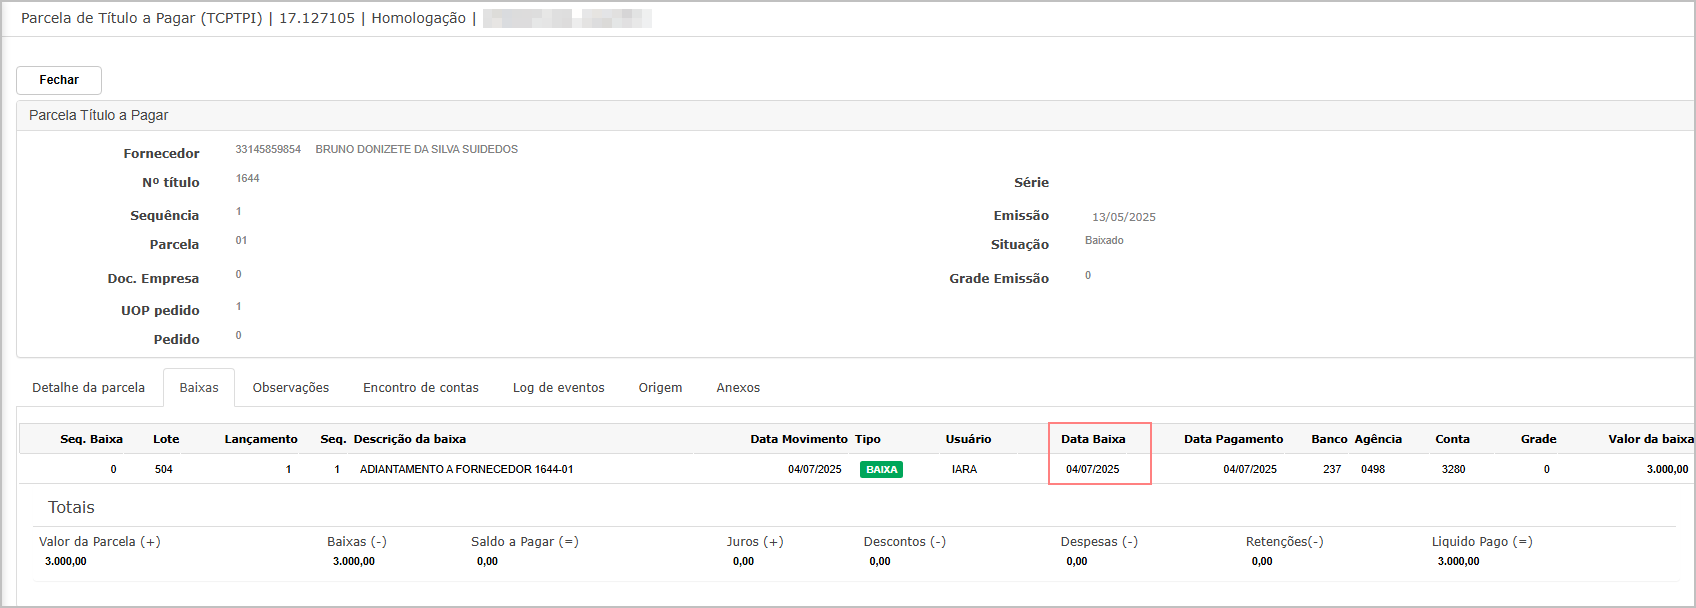Select the ADIANTAMENTO A FORNECEDOR 1644-01 row
Screen dimensions: 1696x608
point(466,469)
